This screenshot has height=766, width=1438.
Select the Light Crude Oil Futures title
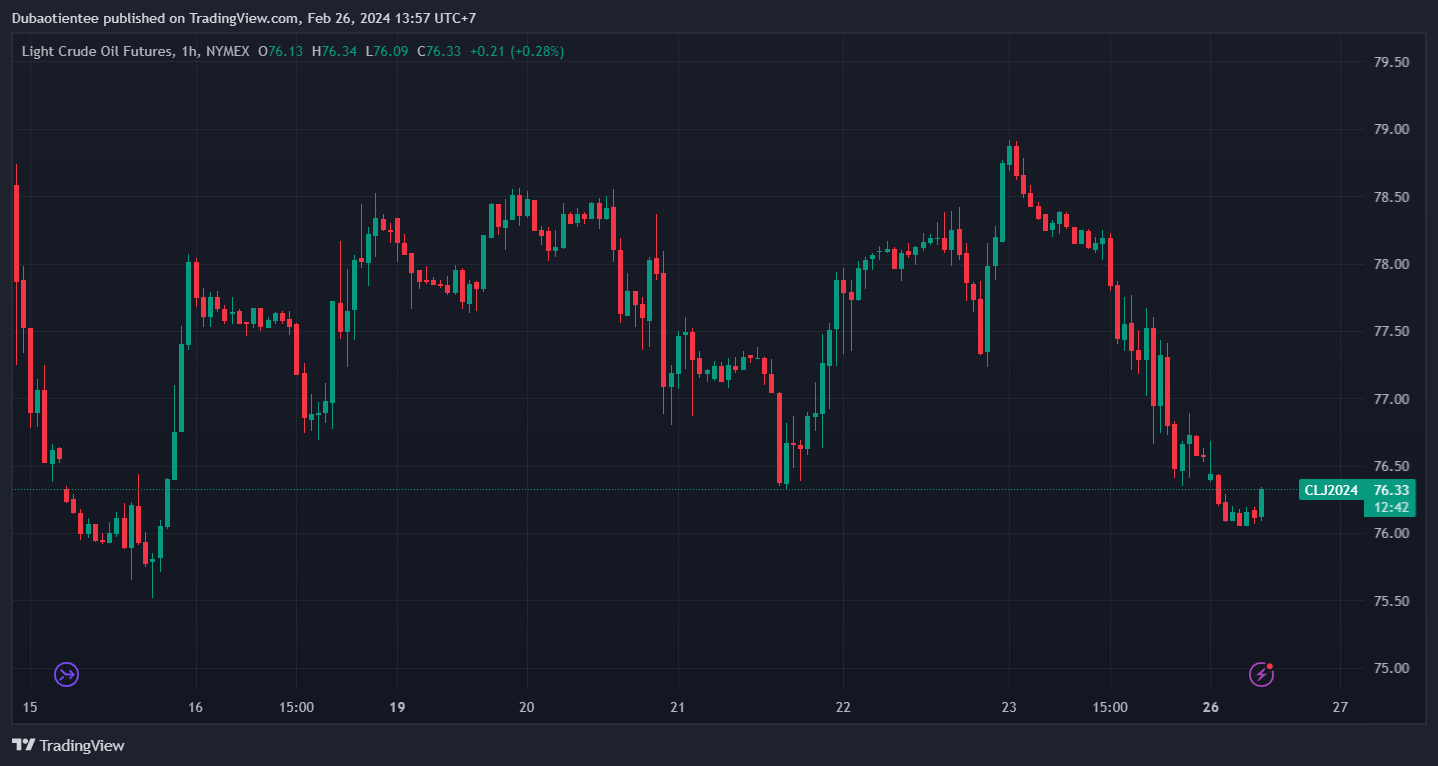[x=96, y=51]
